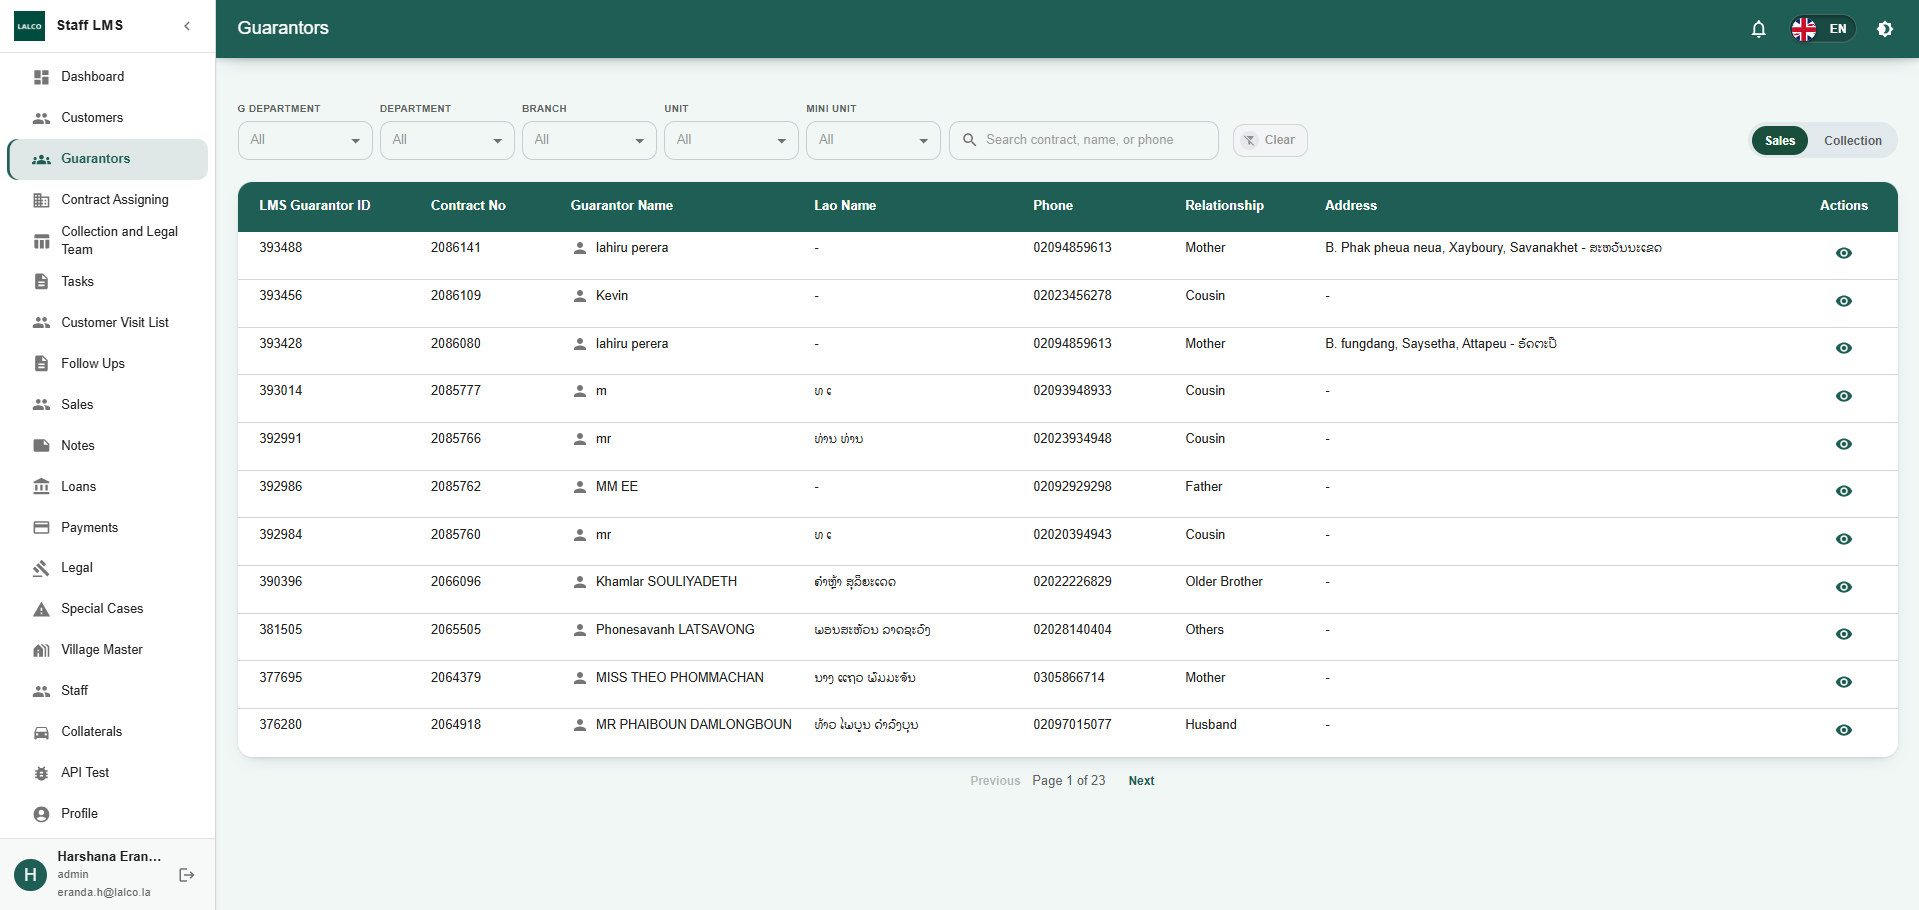This screenshot has height=910, width=1919.
Task: View guarantor 393456 Kevin eye icon
Action: (x=1844, y=301)
